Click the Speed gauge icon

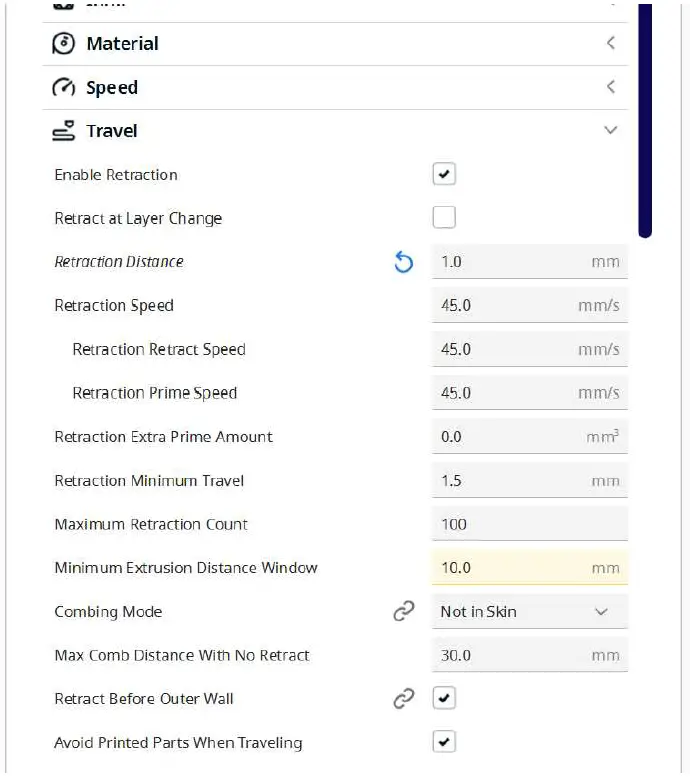tap(64, 88)
